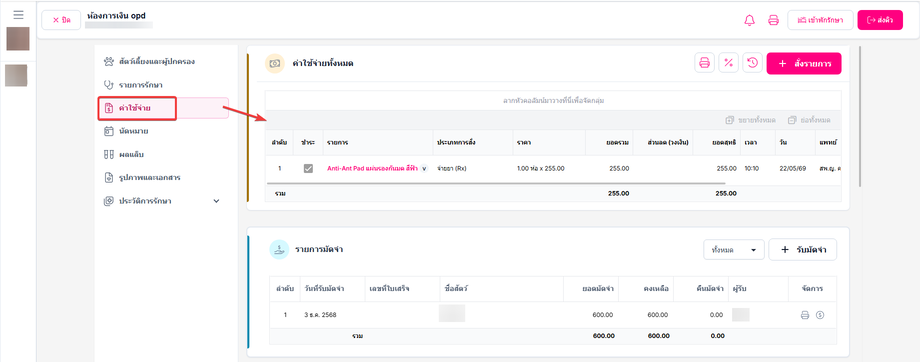The height and width of the screenshot is (362, 920).
Task: Click the ราคา column header
Action: click(549, 143)
